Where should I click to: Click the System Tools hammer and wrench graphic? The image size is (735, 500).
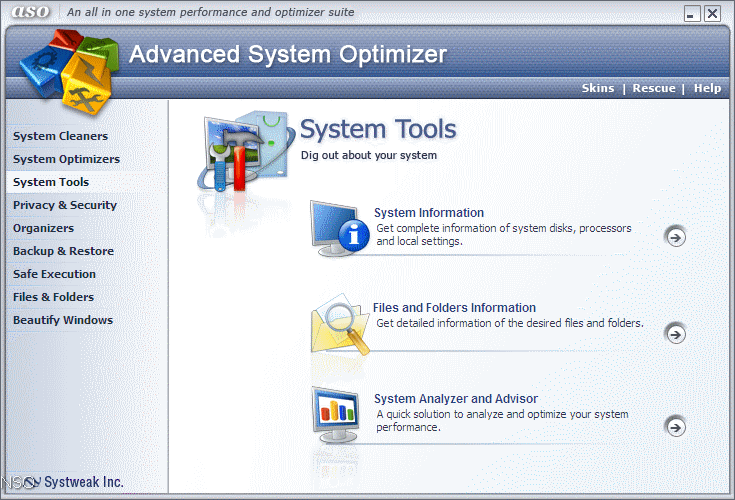(x=245, y=151)
